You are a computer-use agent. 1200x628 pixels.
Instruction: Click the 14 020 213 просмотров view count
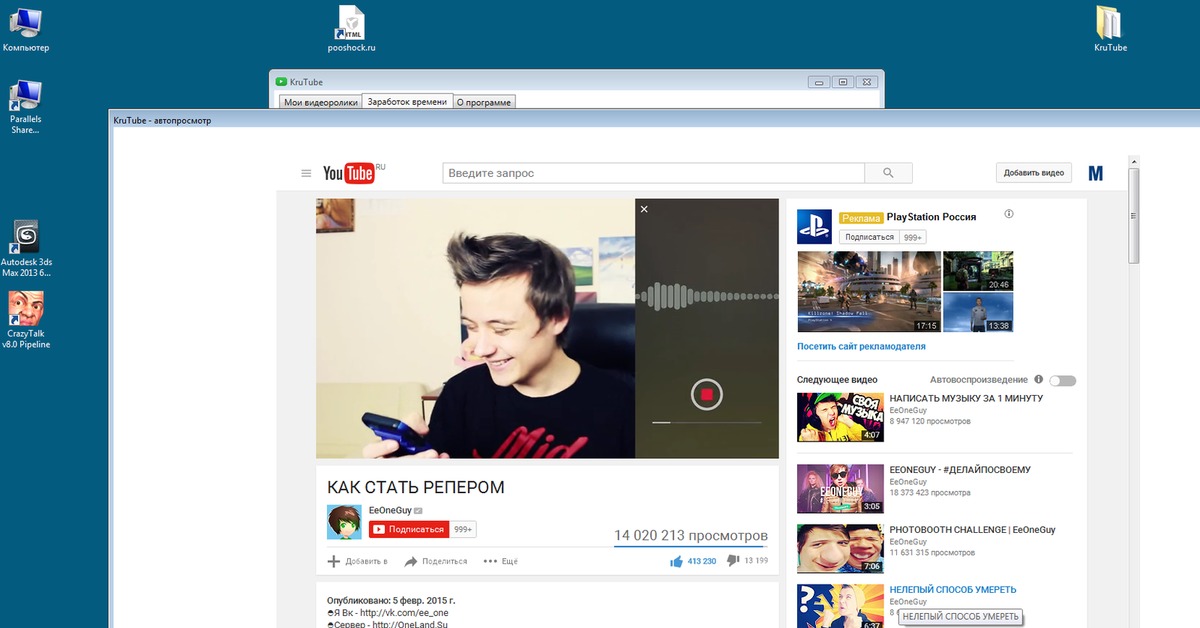(691, 535)
